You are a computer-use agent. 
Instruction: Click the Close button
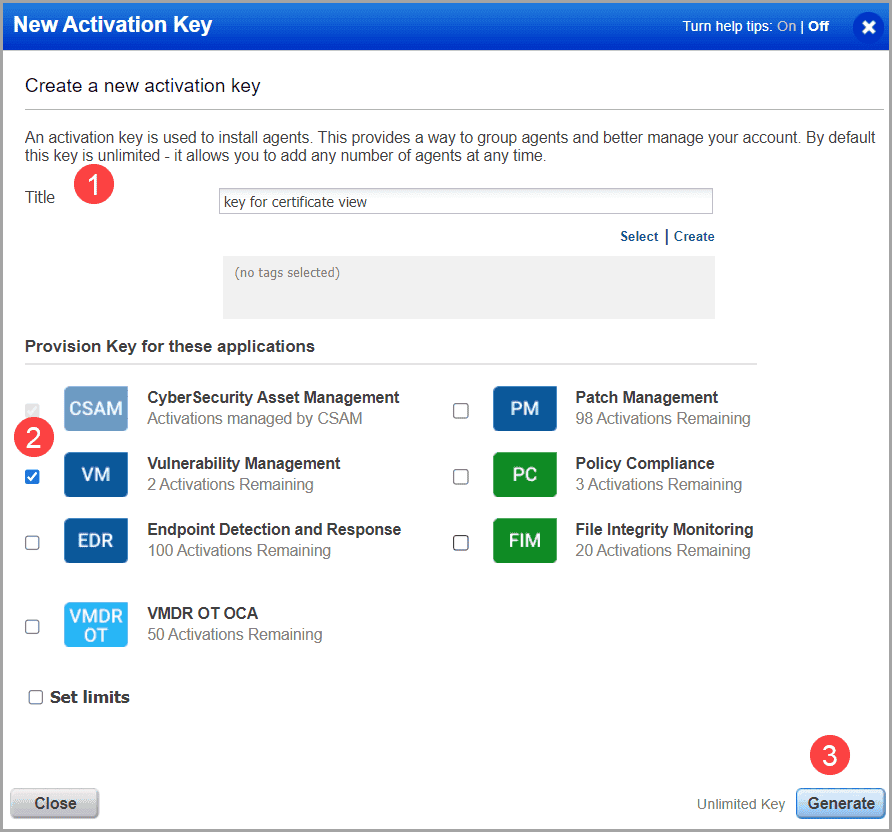(54, 803)
